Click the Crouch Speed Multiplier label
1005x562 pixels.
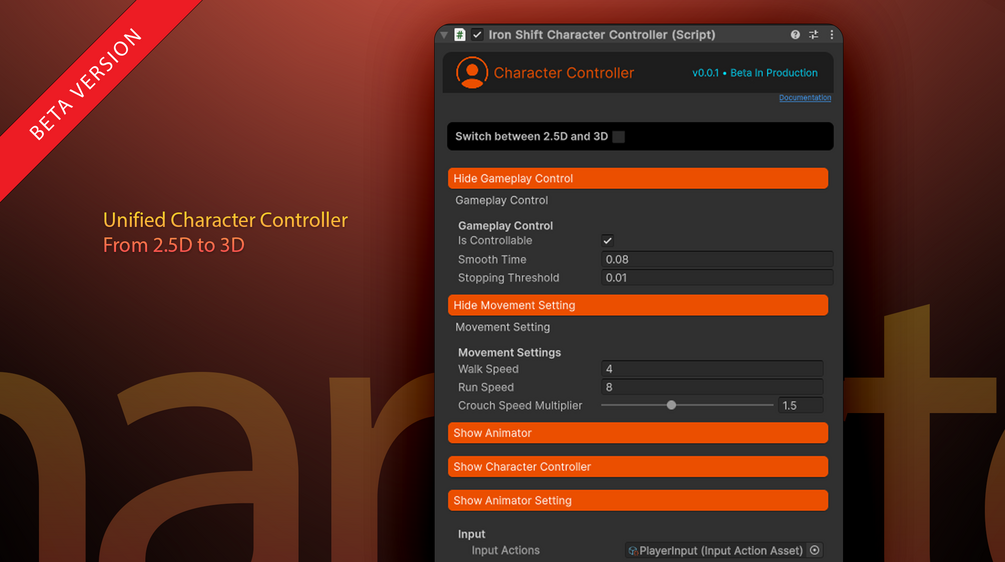[x=520, y=406]
